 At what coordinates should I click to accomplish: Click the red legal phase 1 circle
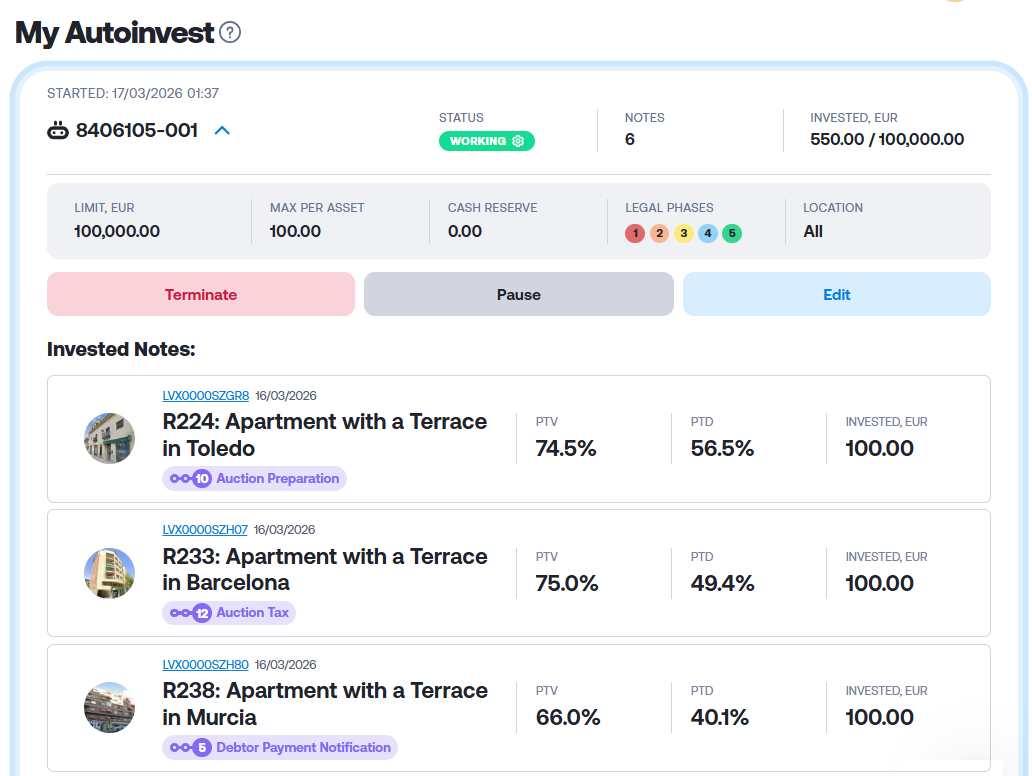(x=634, y=233)
